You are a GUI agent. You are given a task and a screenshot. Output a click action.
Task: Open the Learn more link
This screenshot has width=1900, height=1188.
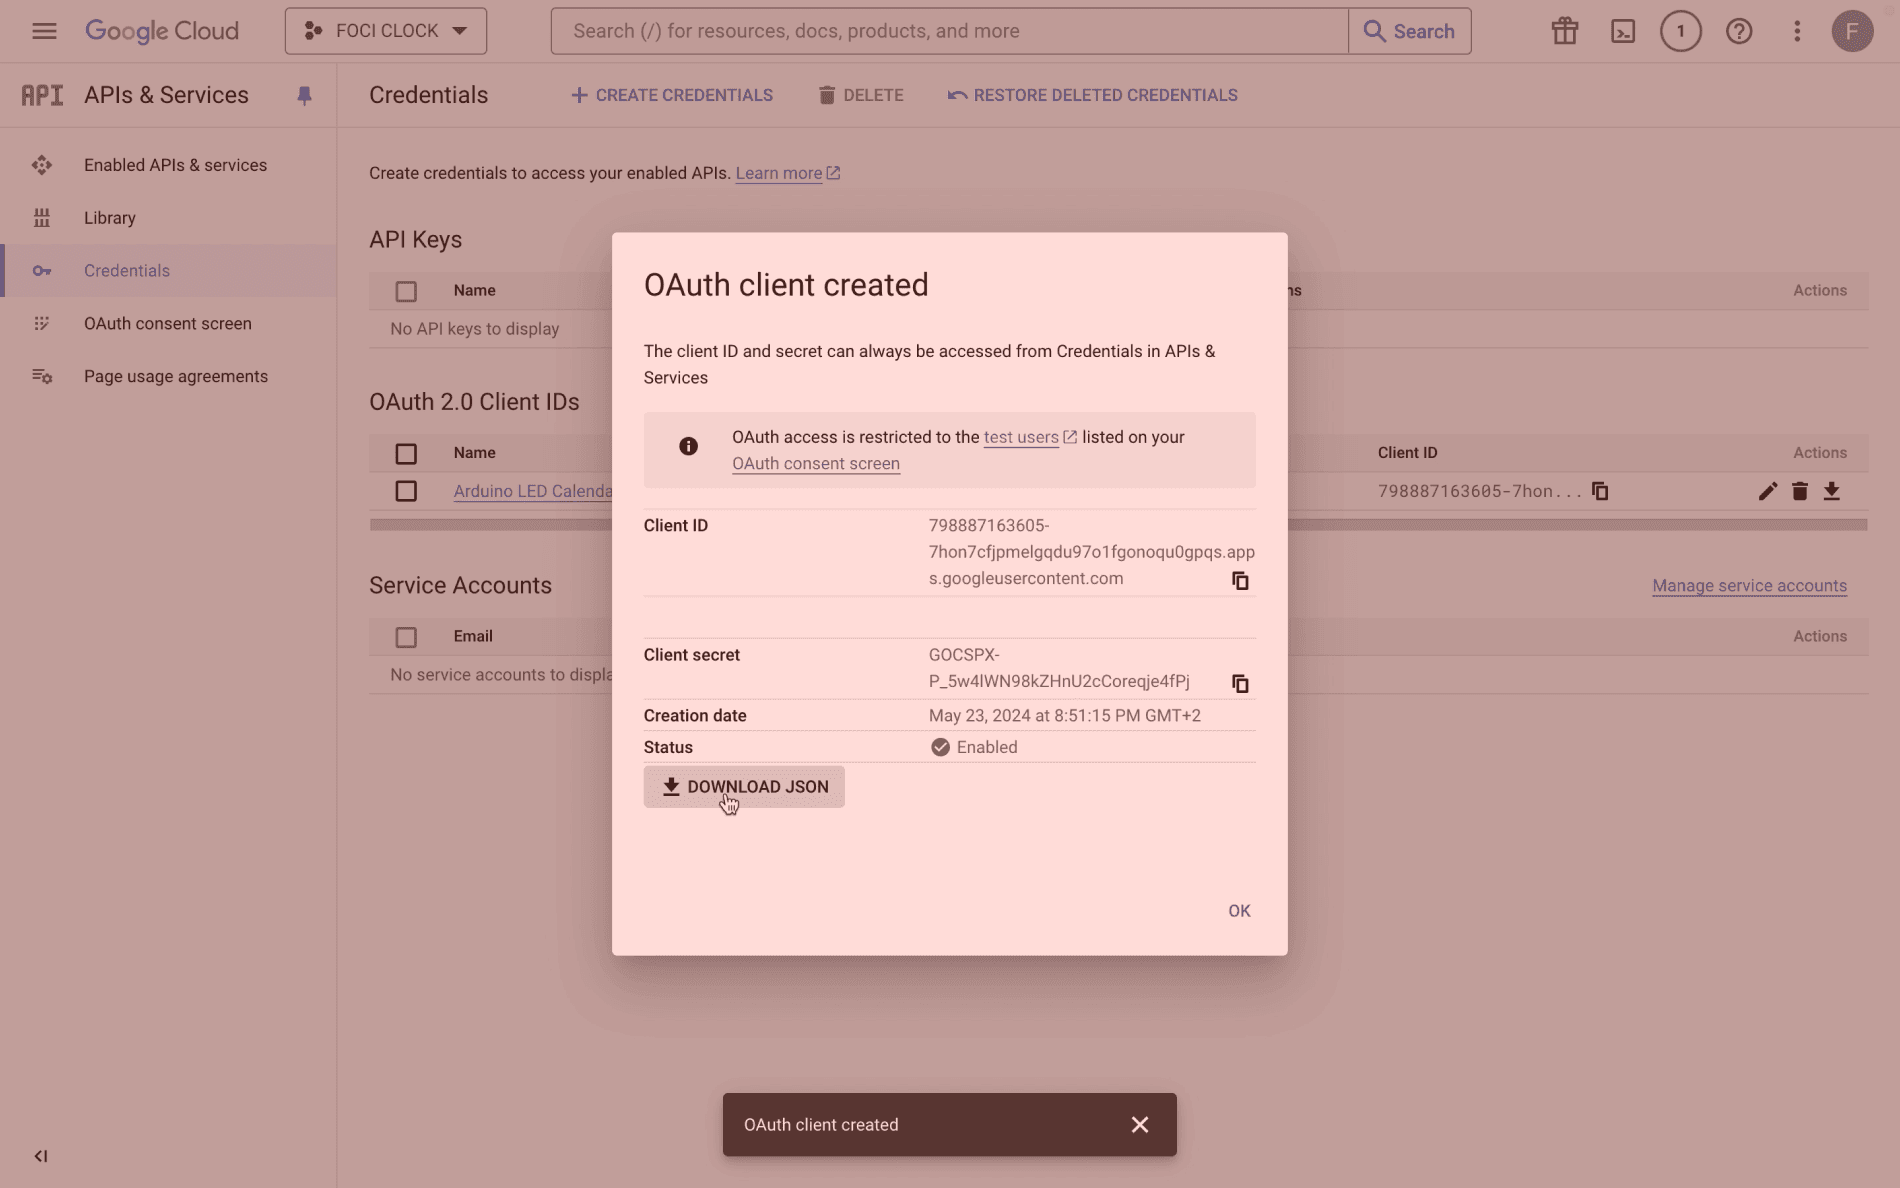788,173
